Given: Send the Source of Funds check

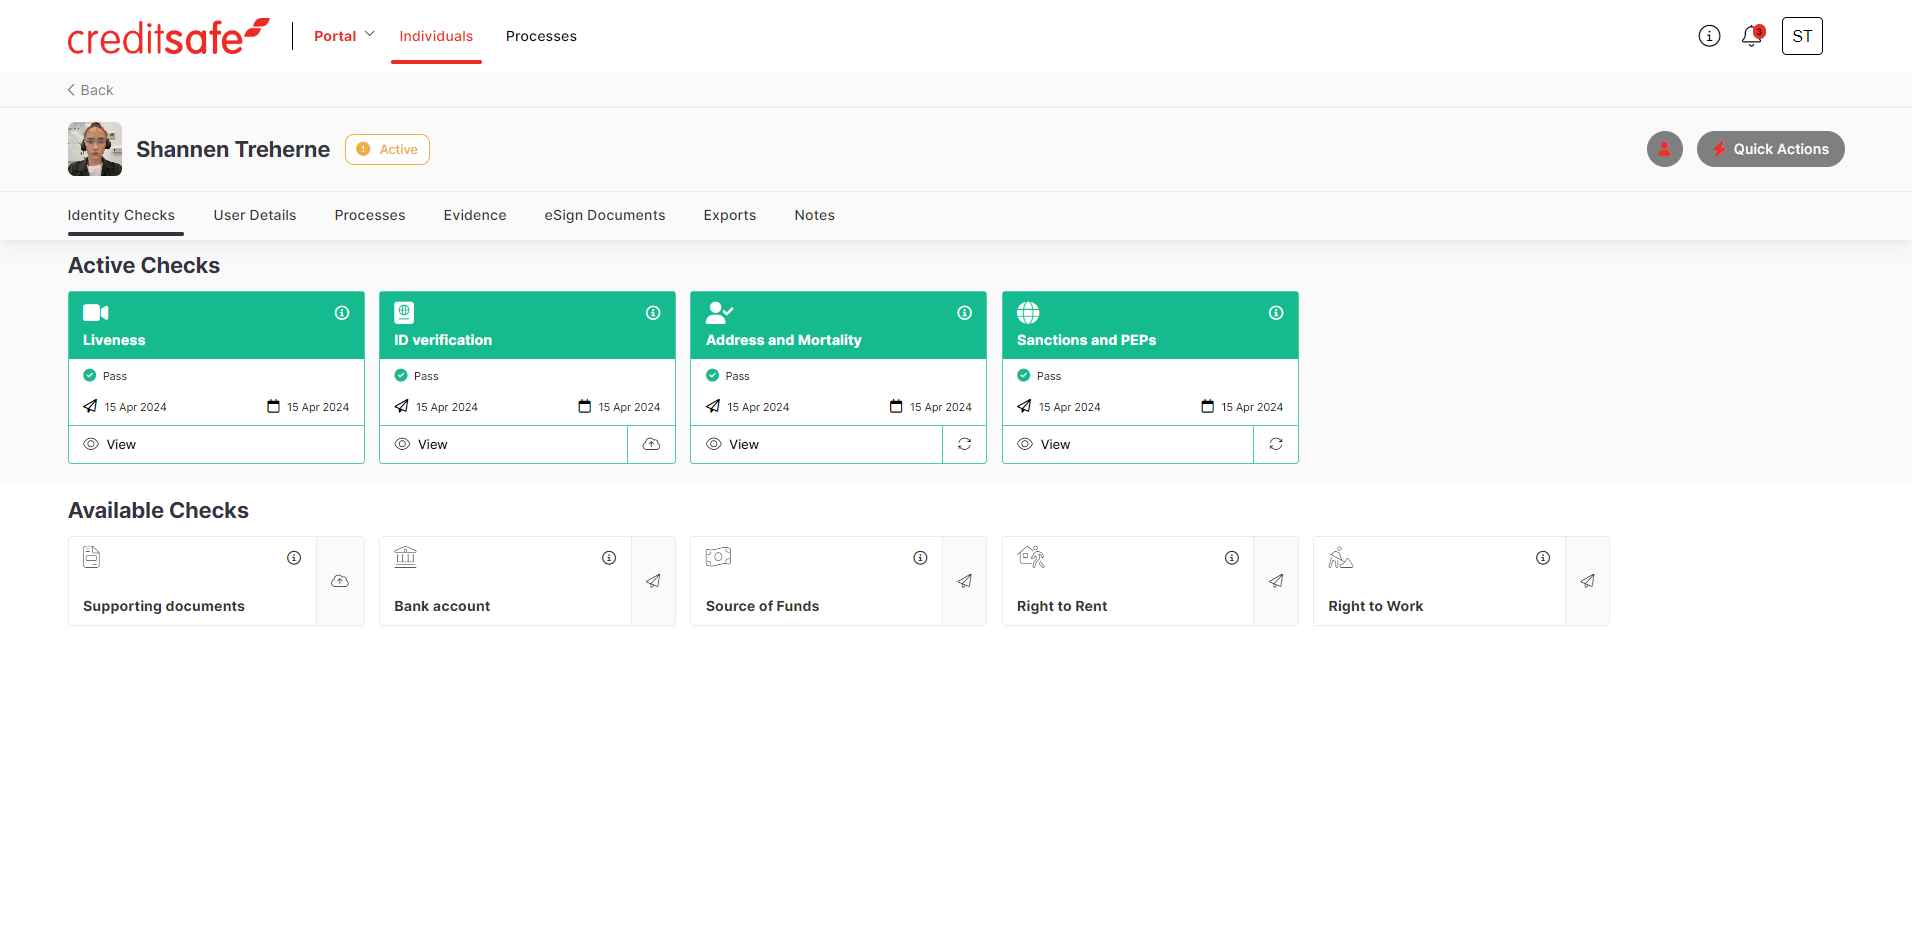Looking at the screenshot, I should point(964,581).
